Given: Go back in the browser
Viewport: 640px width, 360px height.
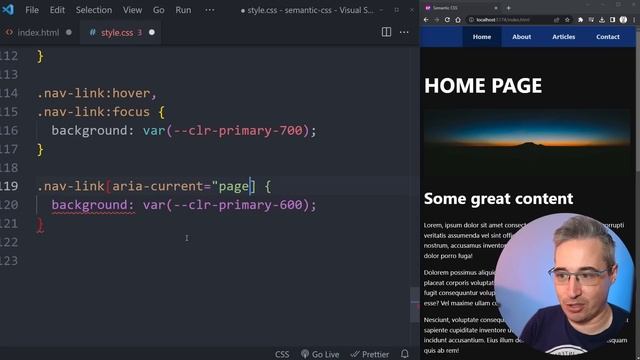Looking at the screenshot, I should (x=426, y=20).
